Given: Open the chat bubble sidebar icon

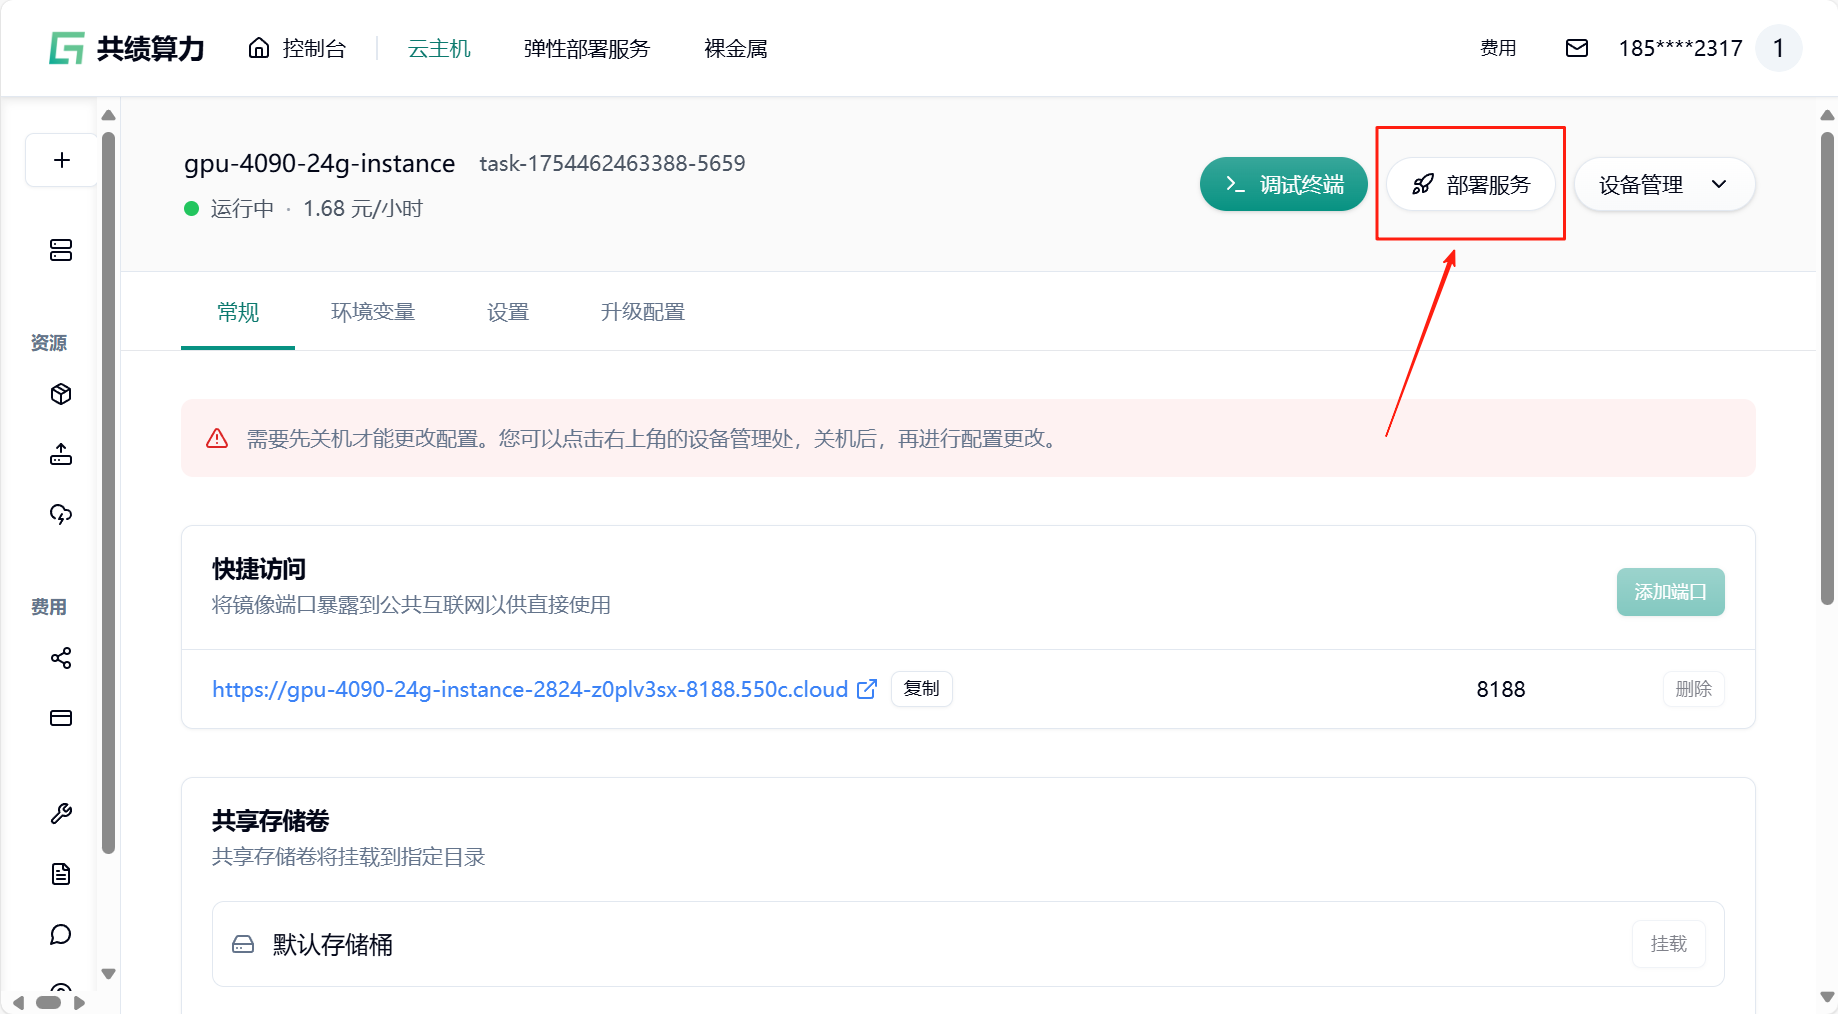Looking at the screenshot, I should [61, 934].
